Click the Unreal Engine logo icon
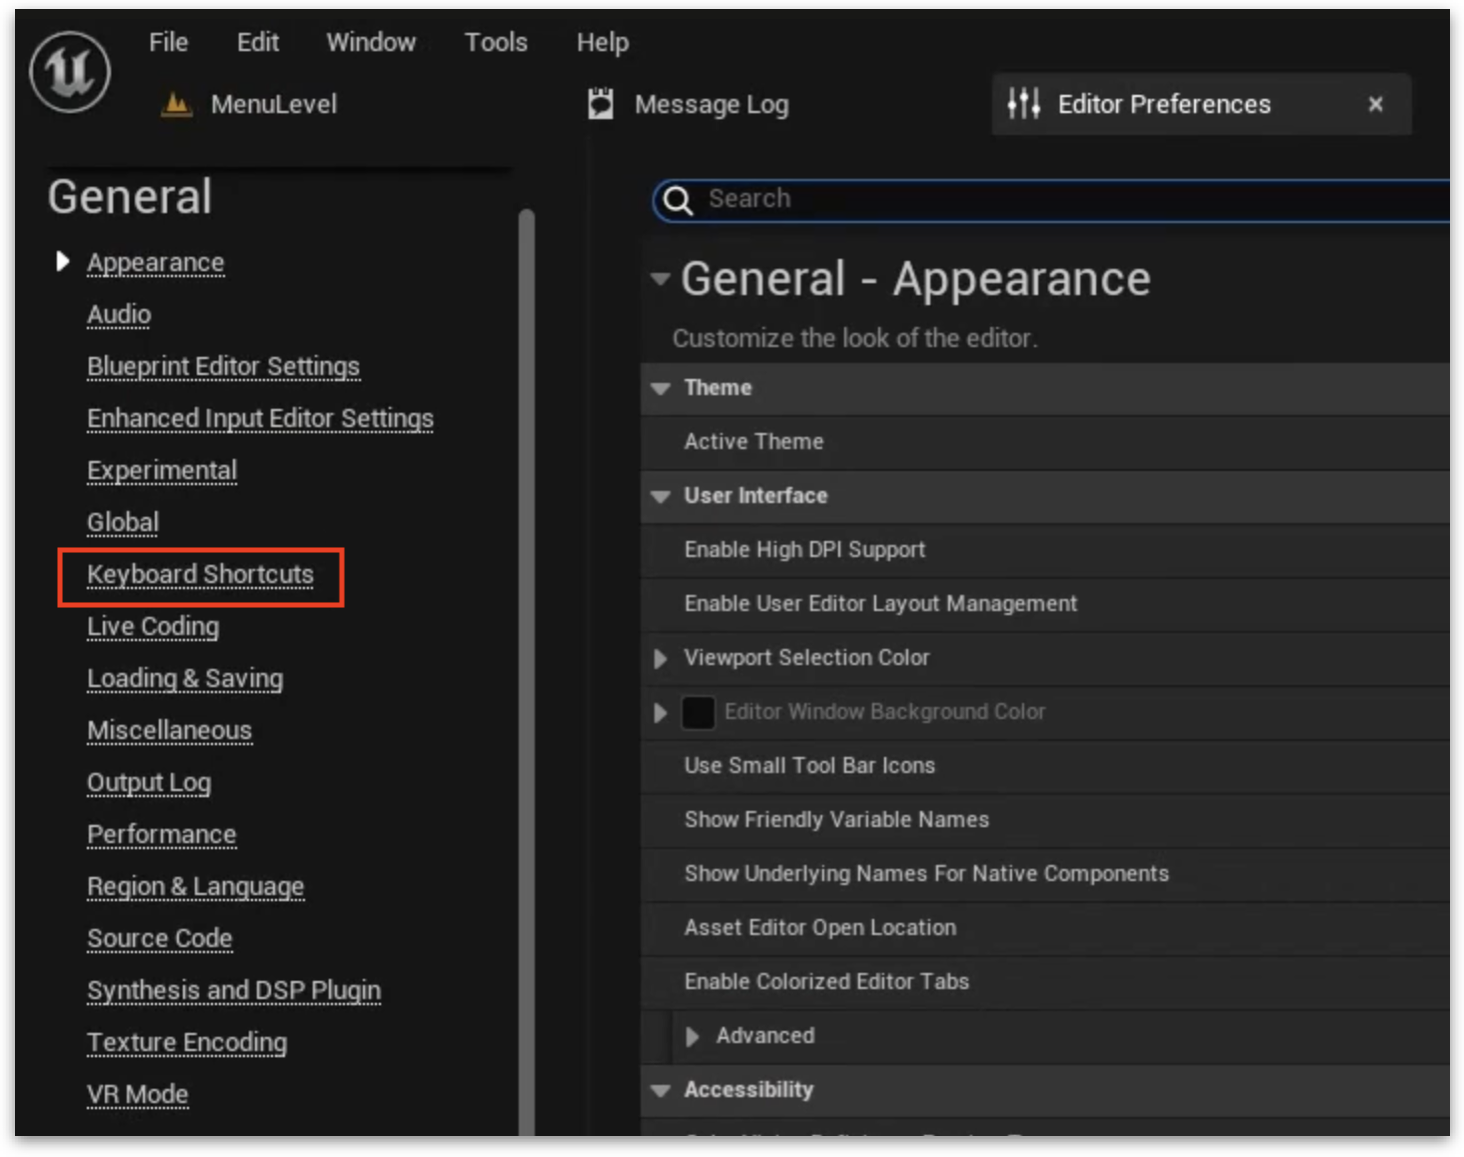1464x1157 pixels. click(70, 72)
